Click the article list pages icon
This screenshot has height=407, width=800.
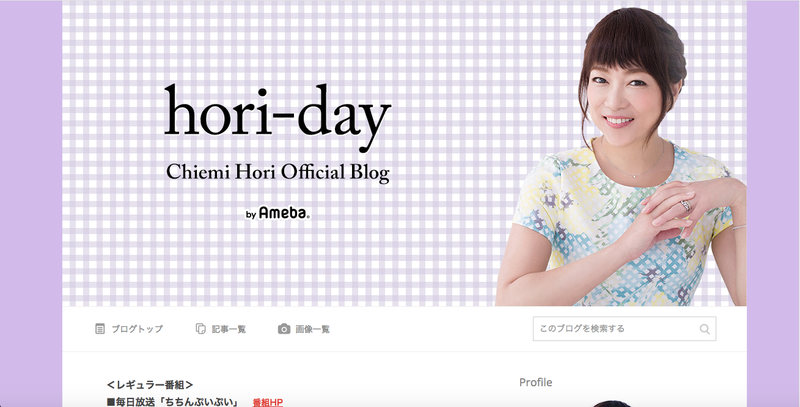tap(201, 329)
